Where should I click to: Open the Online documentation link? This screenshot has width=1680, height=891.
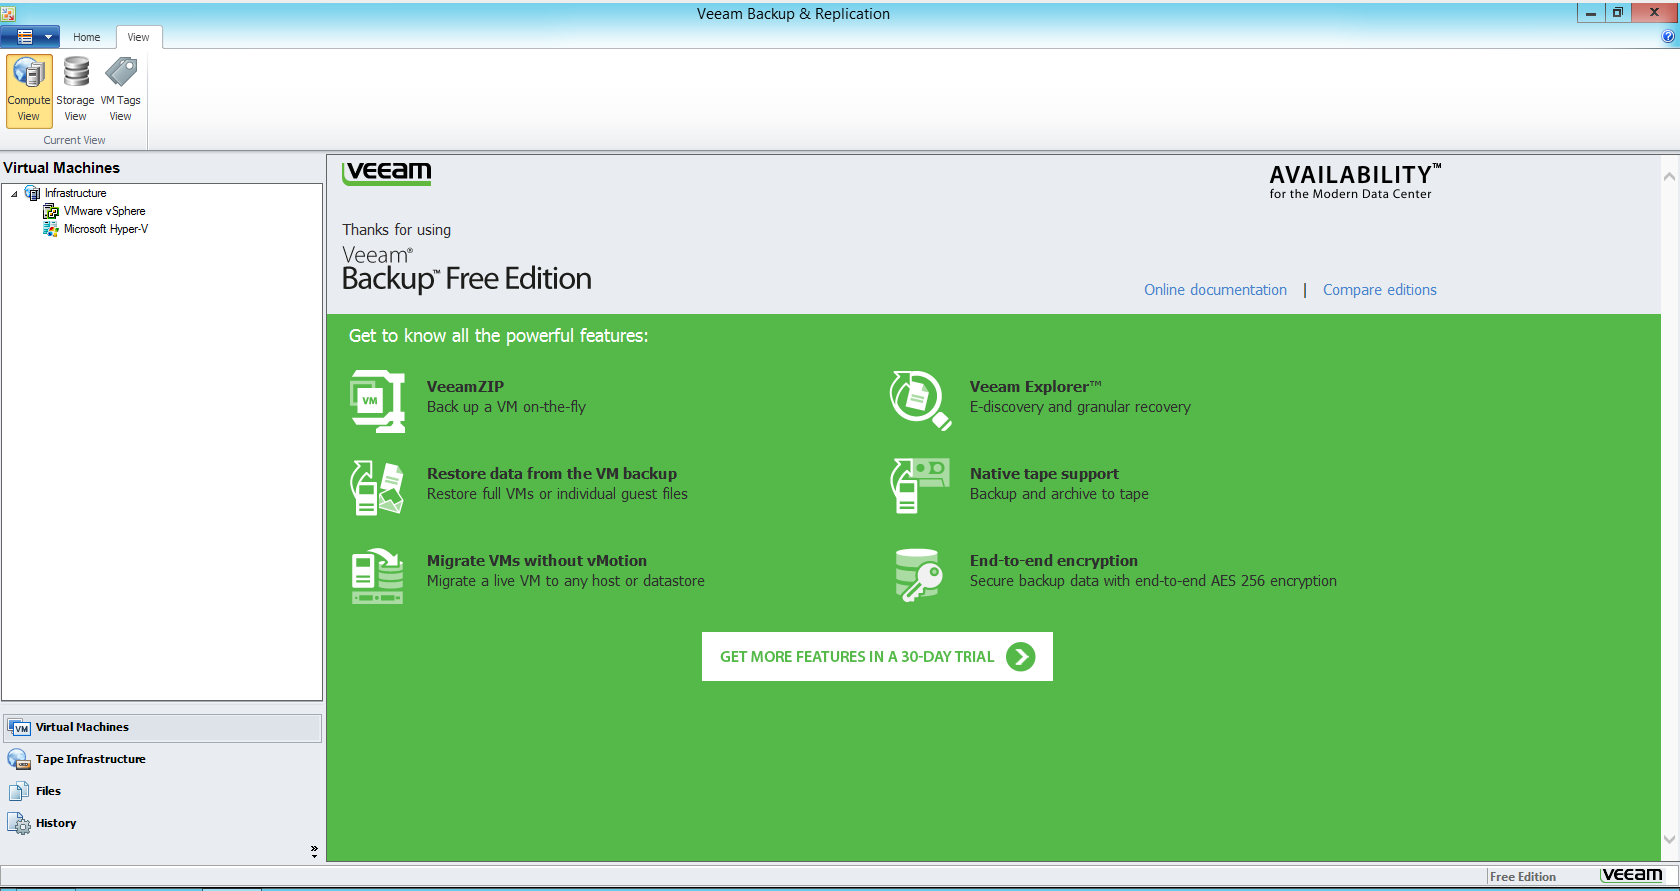pos(1215,290)
